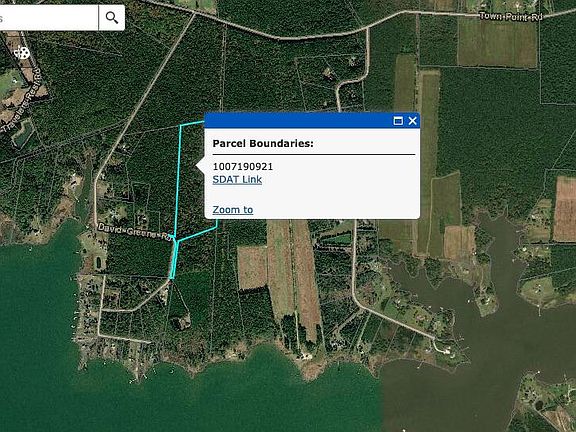The image size is (576, 432).
Task: Click the white dotted map marker icon
Action: [x=22, y=53]
